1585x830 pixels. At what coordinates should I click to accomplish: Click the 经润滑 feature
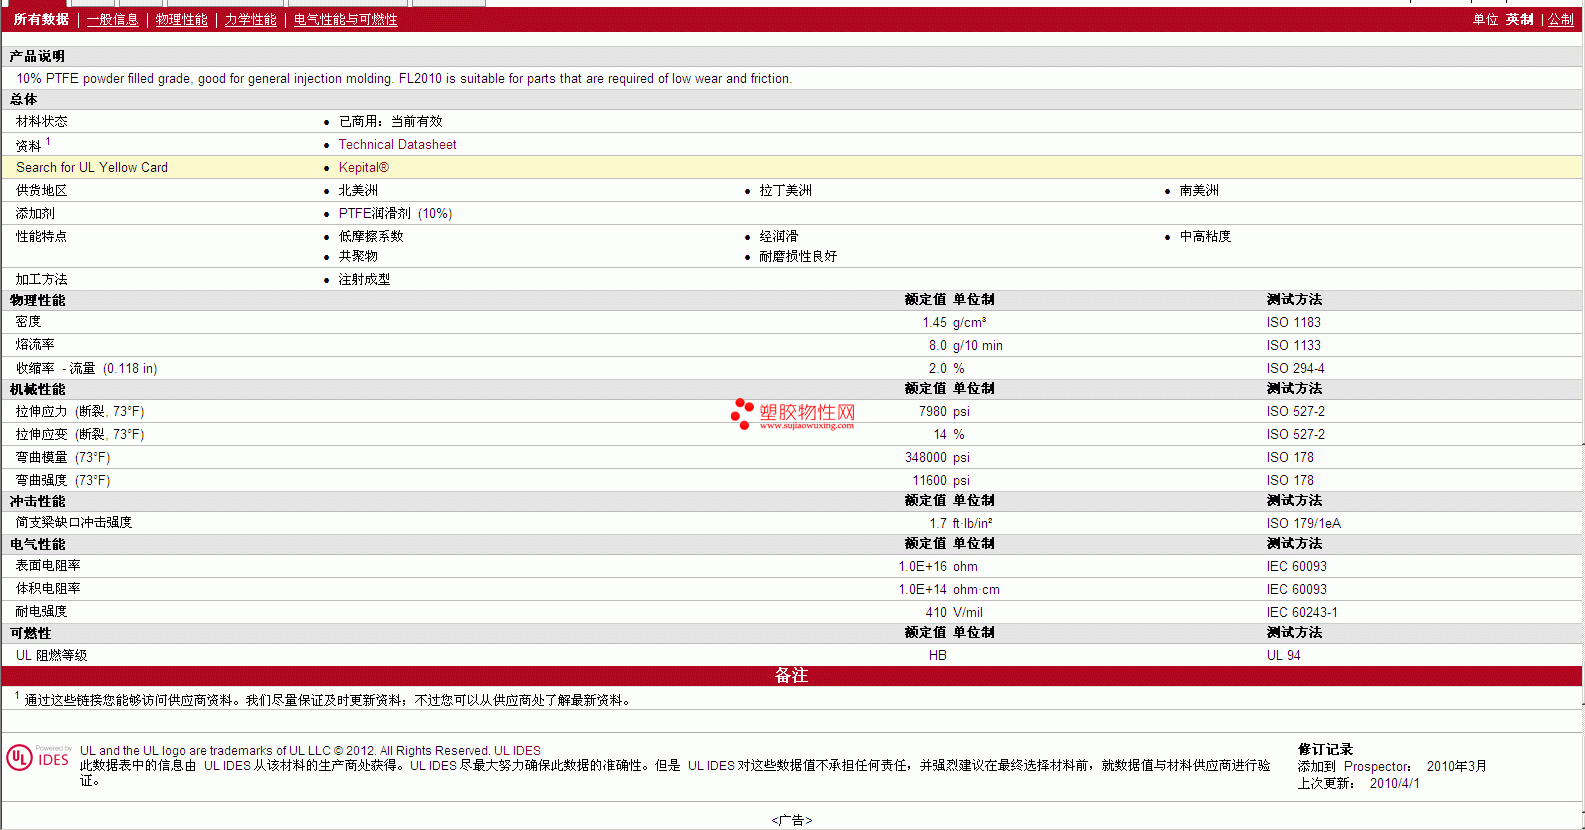(778, 236)
